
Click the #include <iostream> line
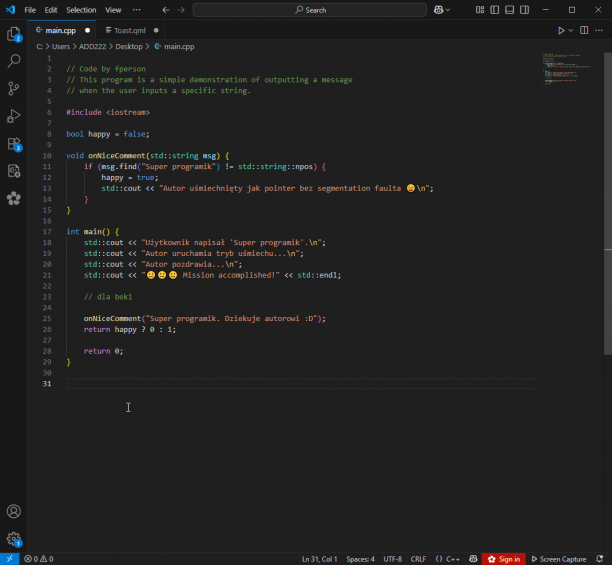(108, 112)
